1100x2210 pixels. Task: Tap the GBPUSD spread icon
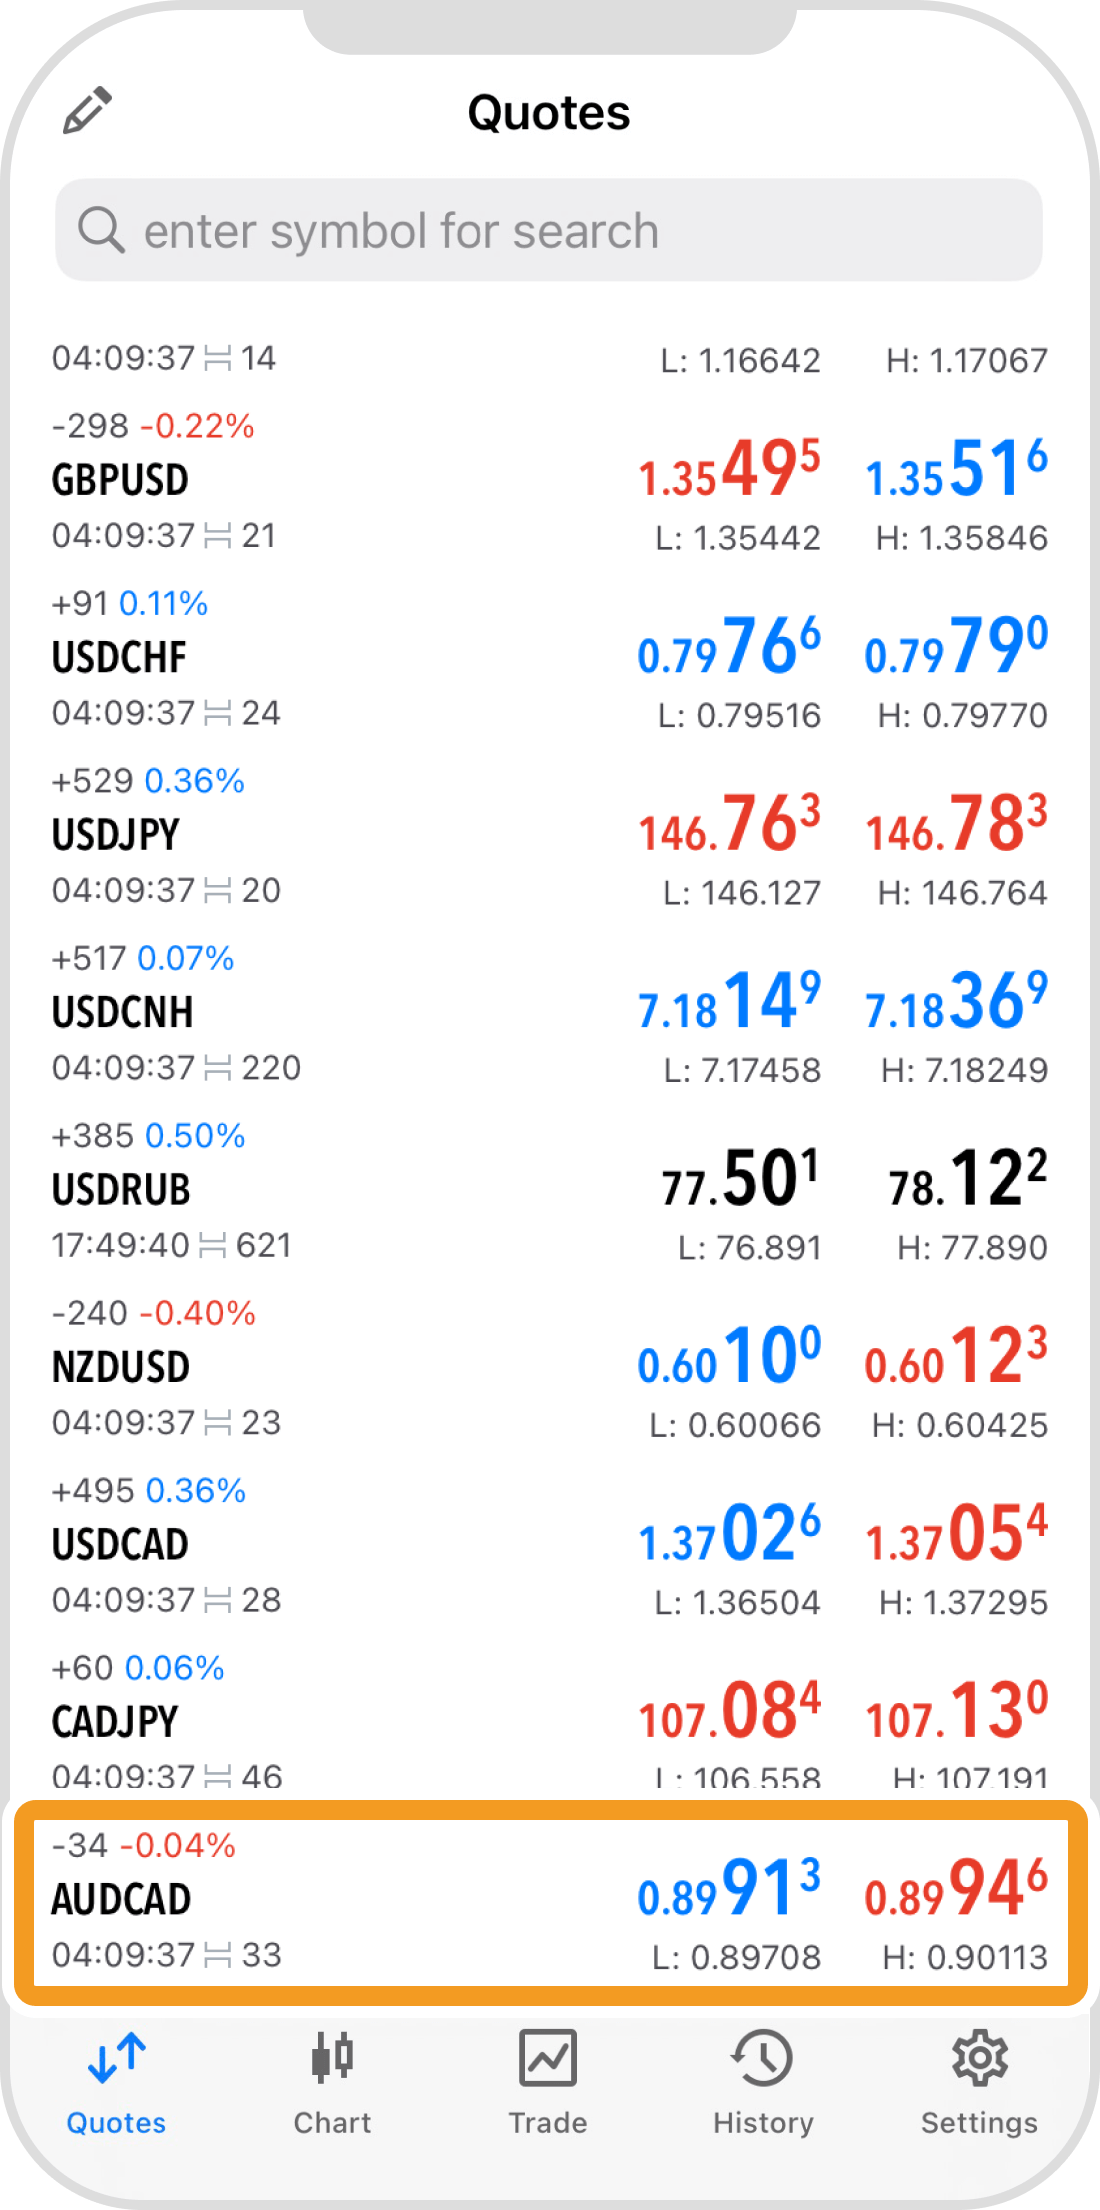tap(218, 536)
